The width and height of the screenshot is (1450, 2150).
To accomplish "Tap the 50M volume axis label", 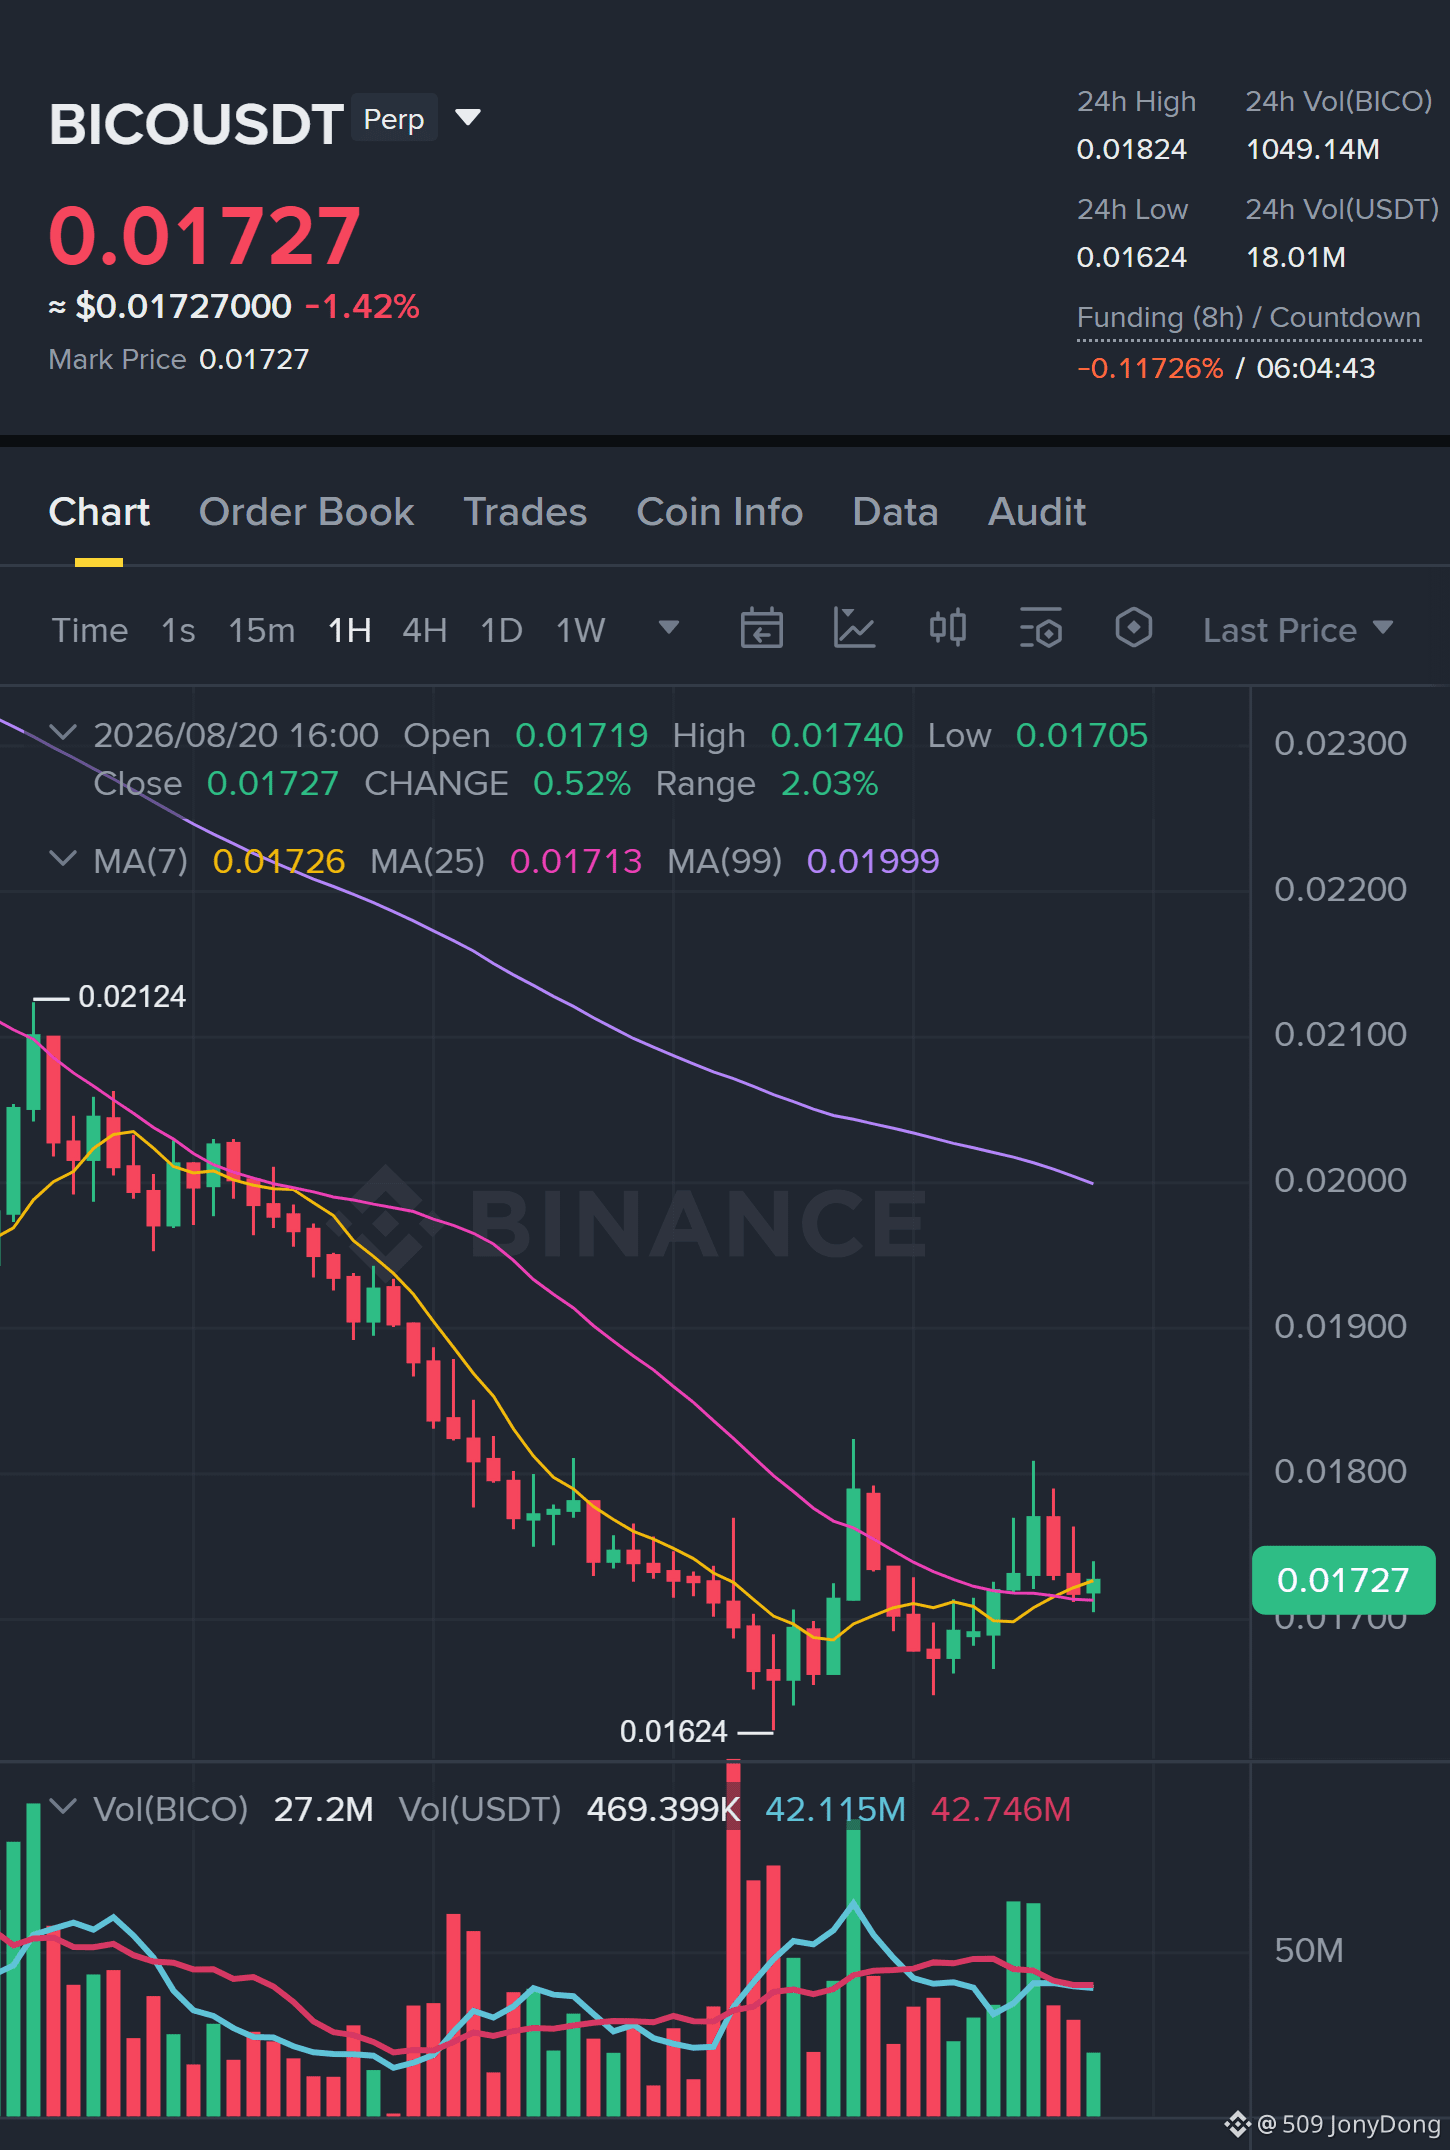I will tap(1309, 1950).
